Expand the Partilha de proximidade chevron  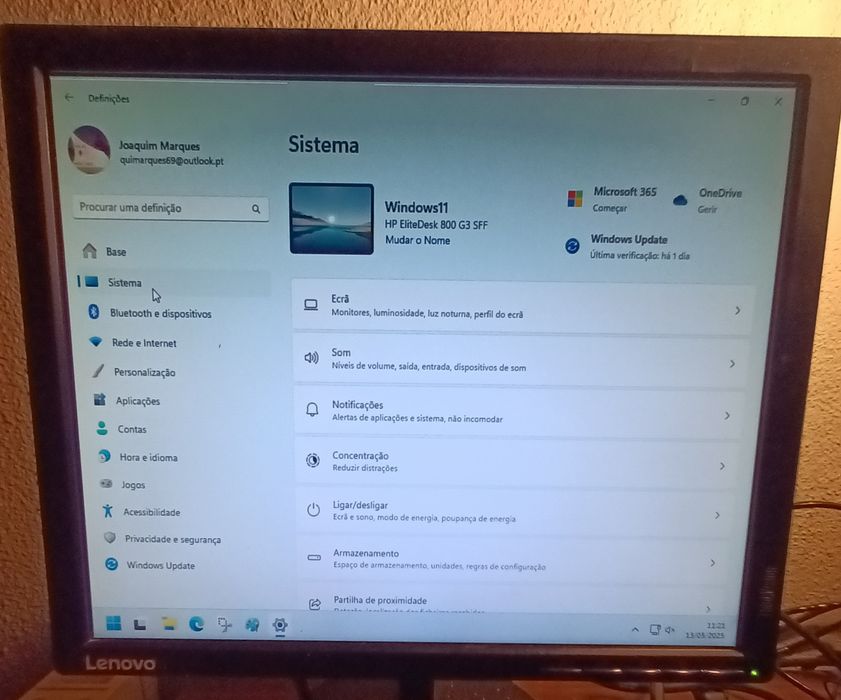point(708,608)
